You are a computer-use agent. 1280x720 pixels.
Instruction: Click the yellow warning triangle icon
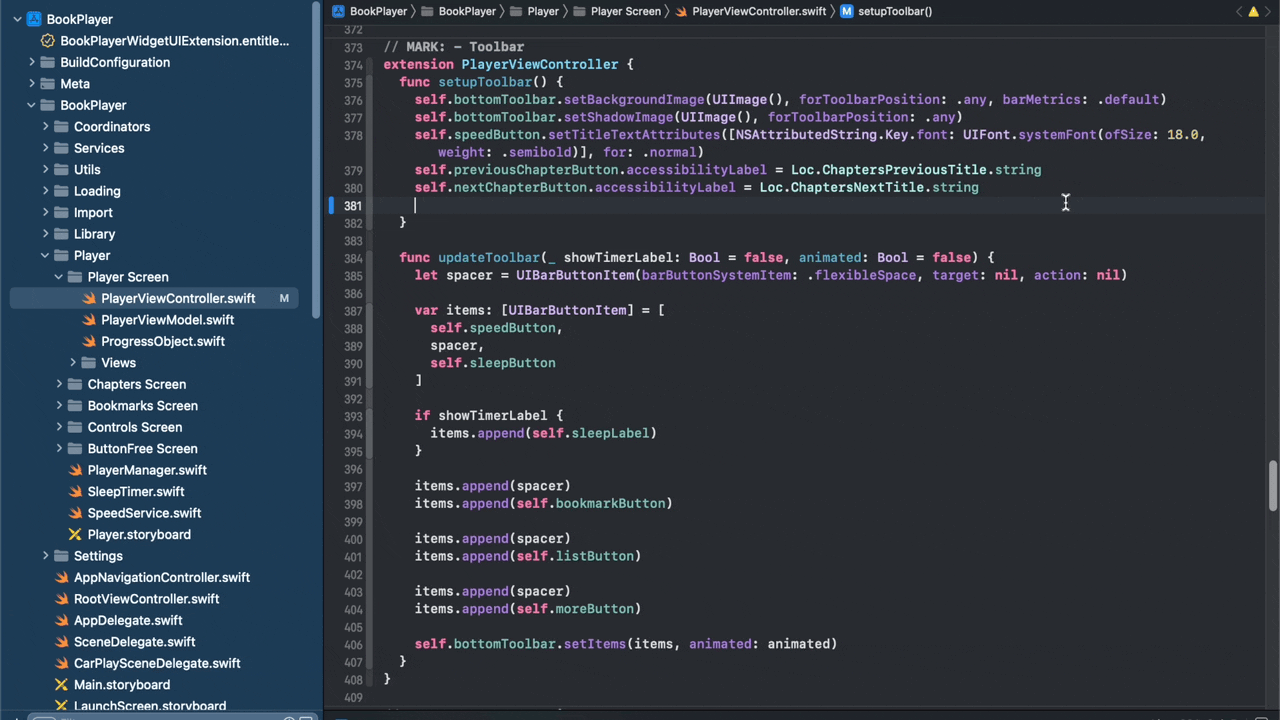click(x=1253, y=12)
